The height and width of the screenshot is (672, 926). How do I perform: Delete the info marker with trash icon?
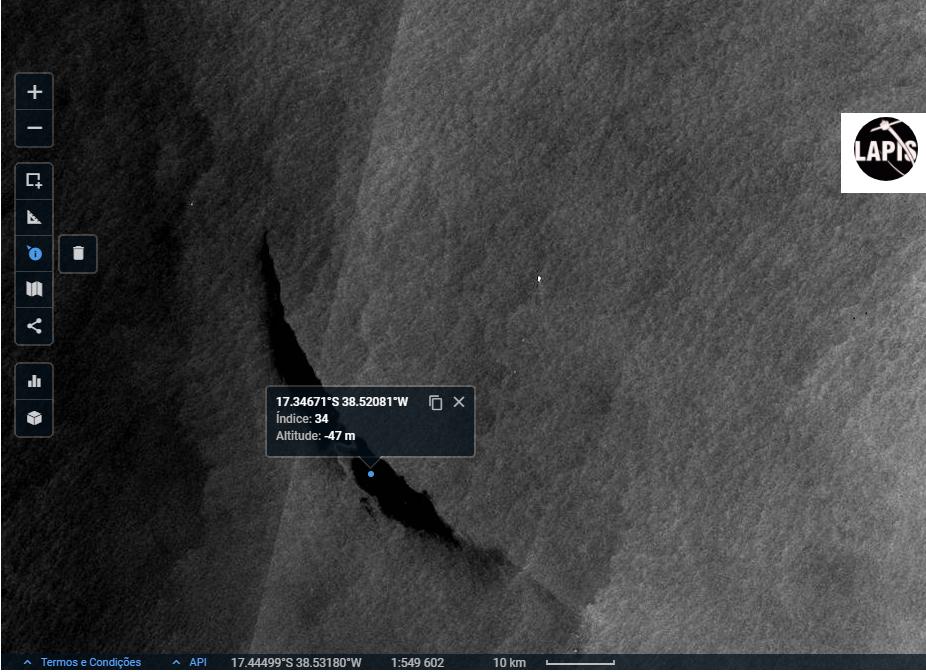pos(79,254)
